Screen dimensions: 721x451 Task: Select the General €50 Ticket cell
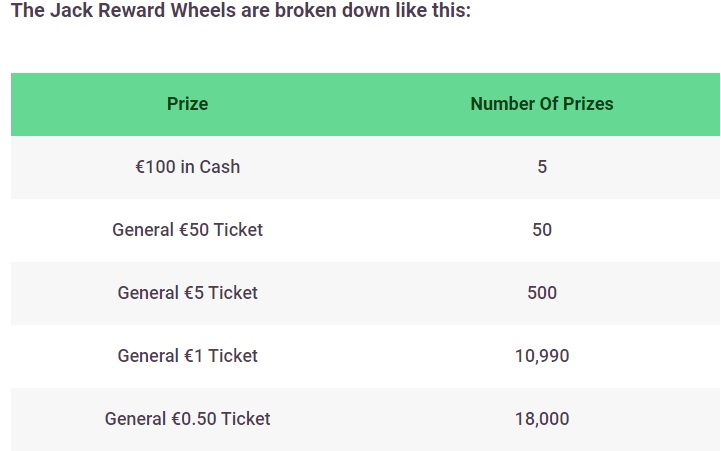188,230
